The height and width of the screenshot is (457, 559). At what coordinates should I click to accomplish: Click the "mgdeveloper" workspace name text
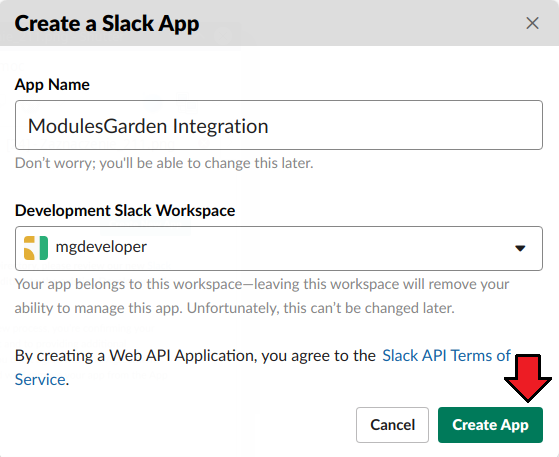101,247
